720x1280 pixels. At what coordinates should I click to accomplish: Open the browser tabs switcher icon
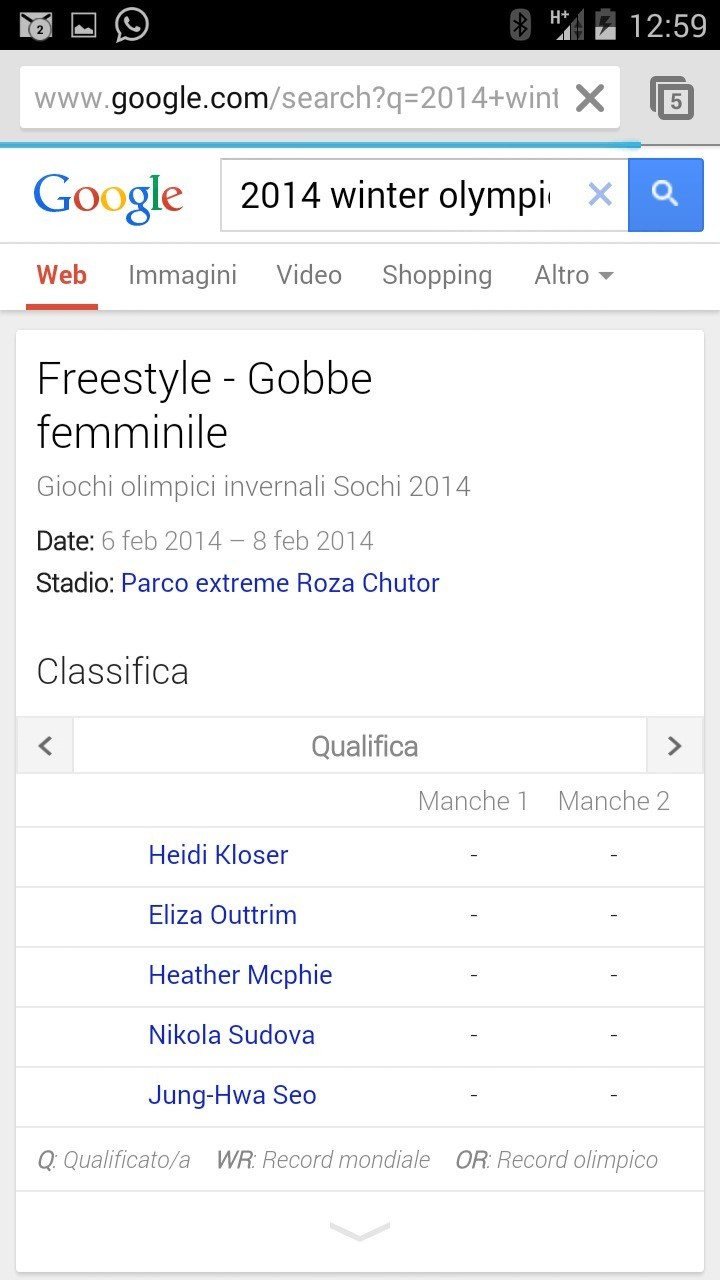point(672,98)
